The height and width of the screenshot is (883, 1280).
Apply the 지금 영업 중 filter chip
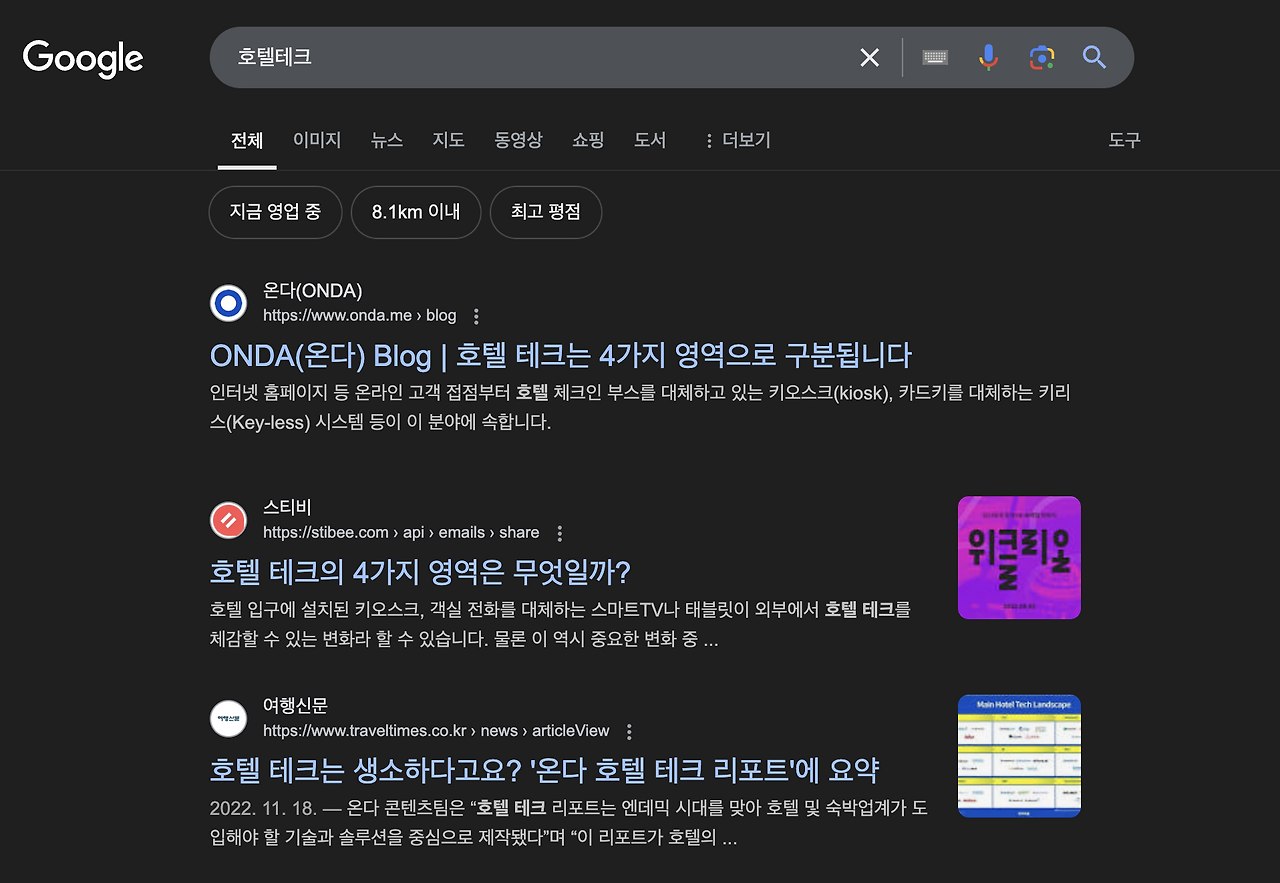275,212
